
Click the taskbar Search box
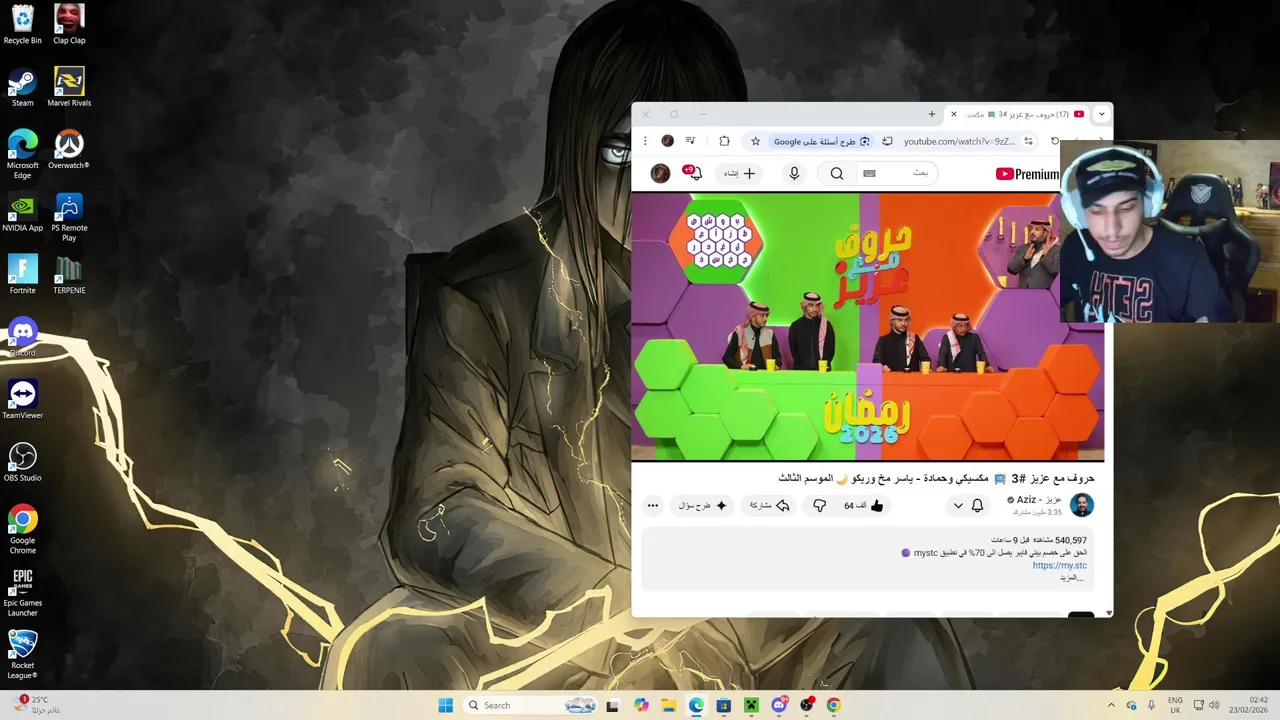532,705
